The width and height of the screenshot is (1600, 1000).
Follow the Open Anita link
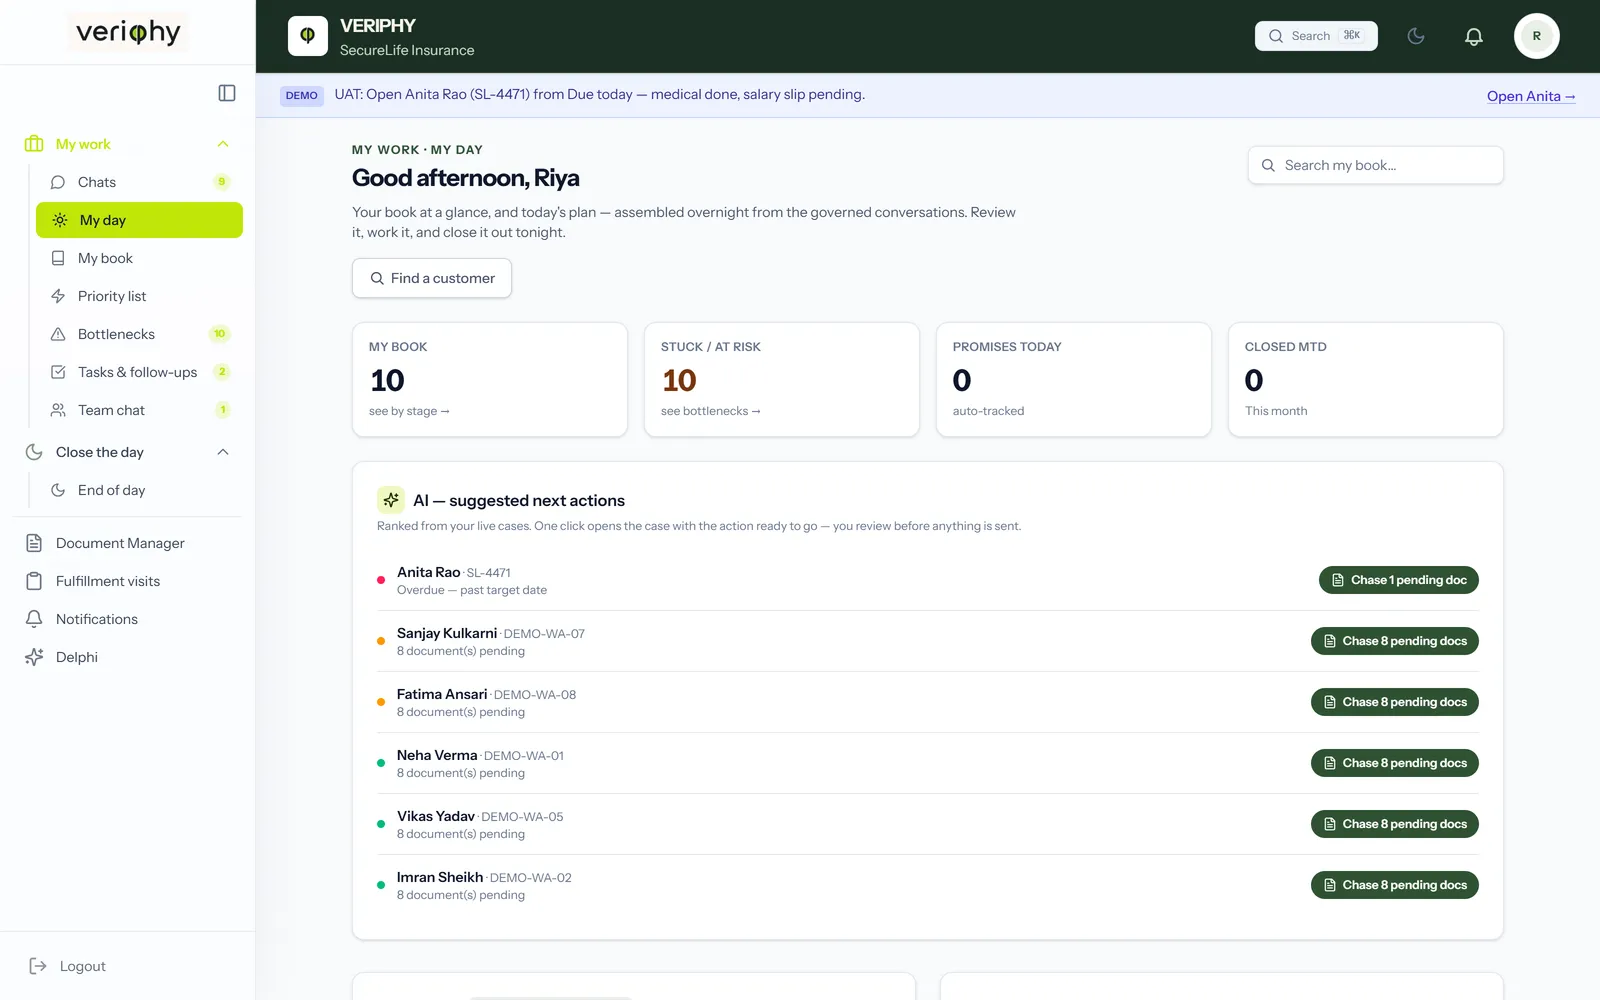[1531, 96]
